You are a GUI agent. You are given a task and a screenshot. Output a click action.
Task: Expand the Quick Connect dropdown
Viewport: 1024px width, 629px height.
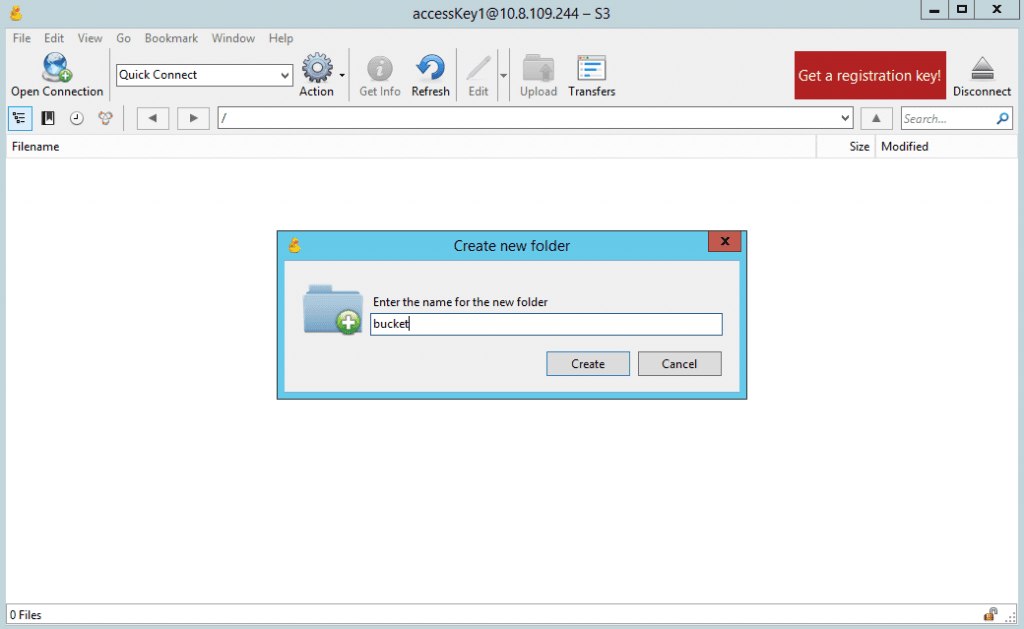point(283,75)
